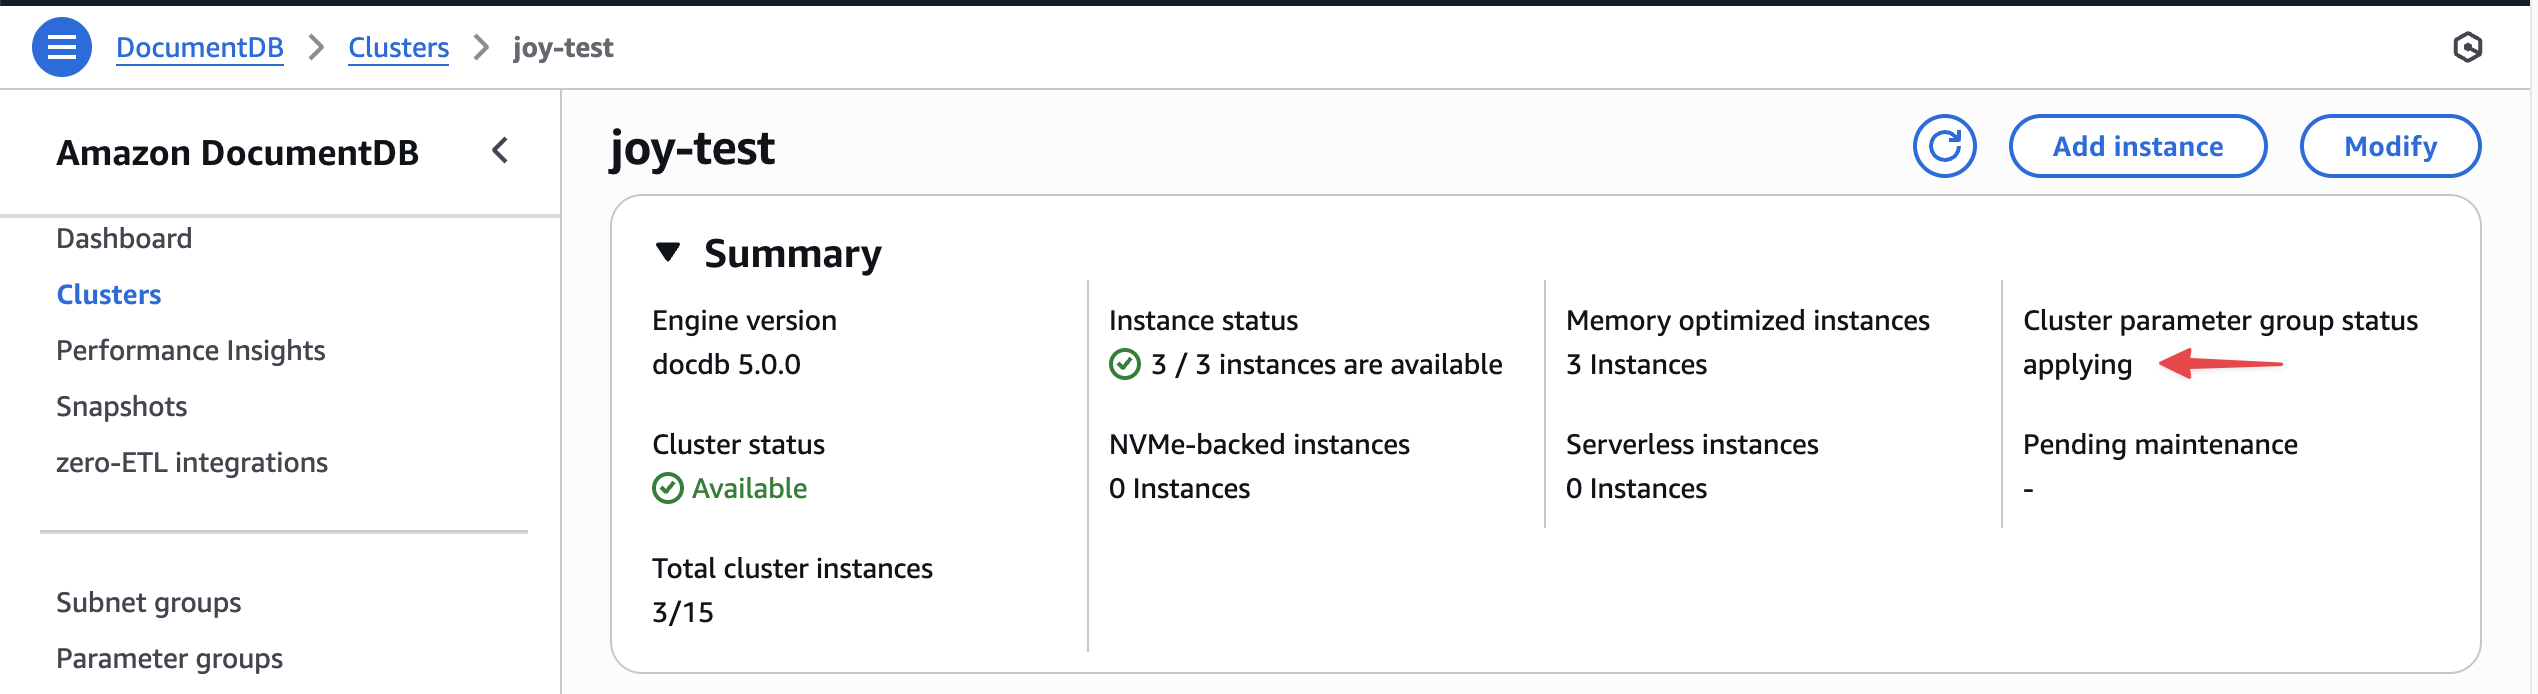Open Performance Insights page

(191, 350)
